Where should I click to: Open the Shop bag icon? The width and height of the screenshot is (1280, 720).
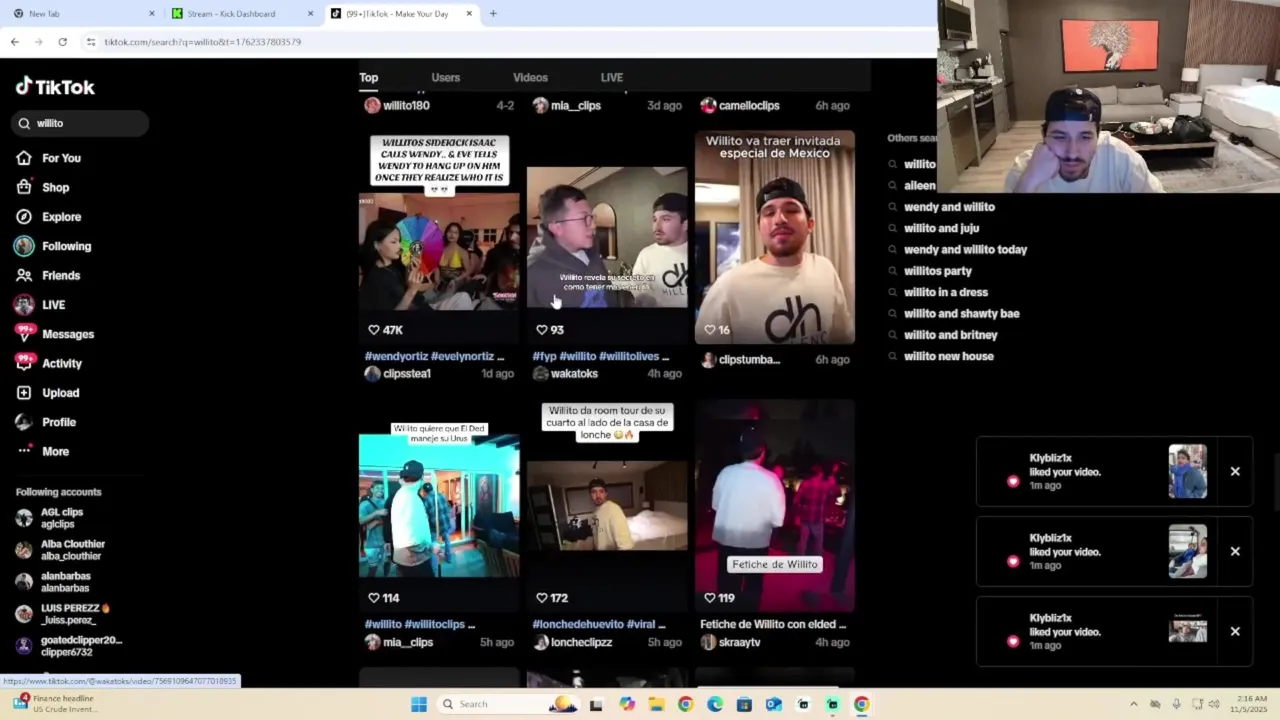click(x=24, y=187)
